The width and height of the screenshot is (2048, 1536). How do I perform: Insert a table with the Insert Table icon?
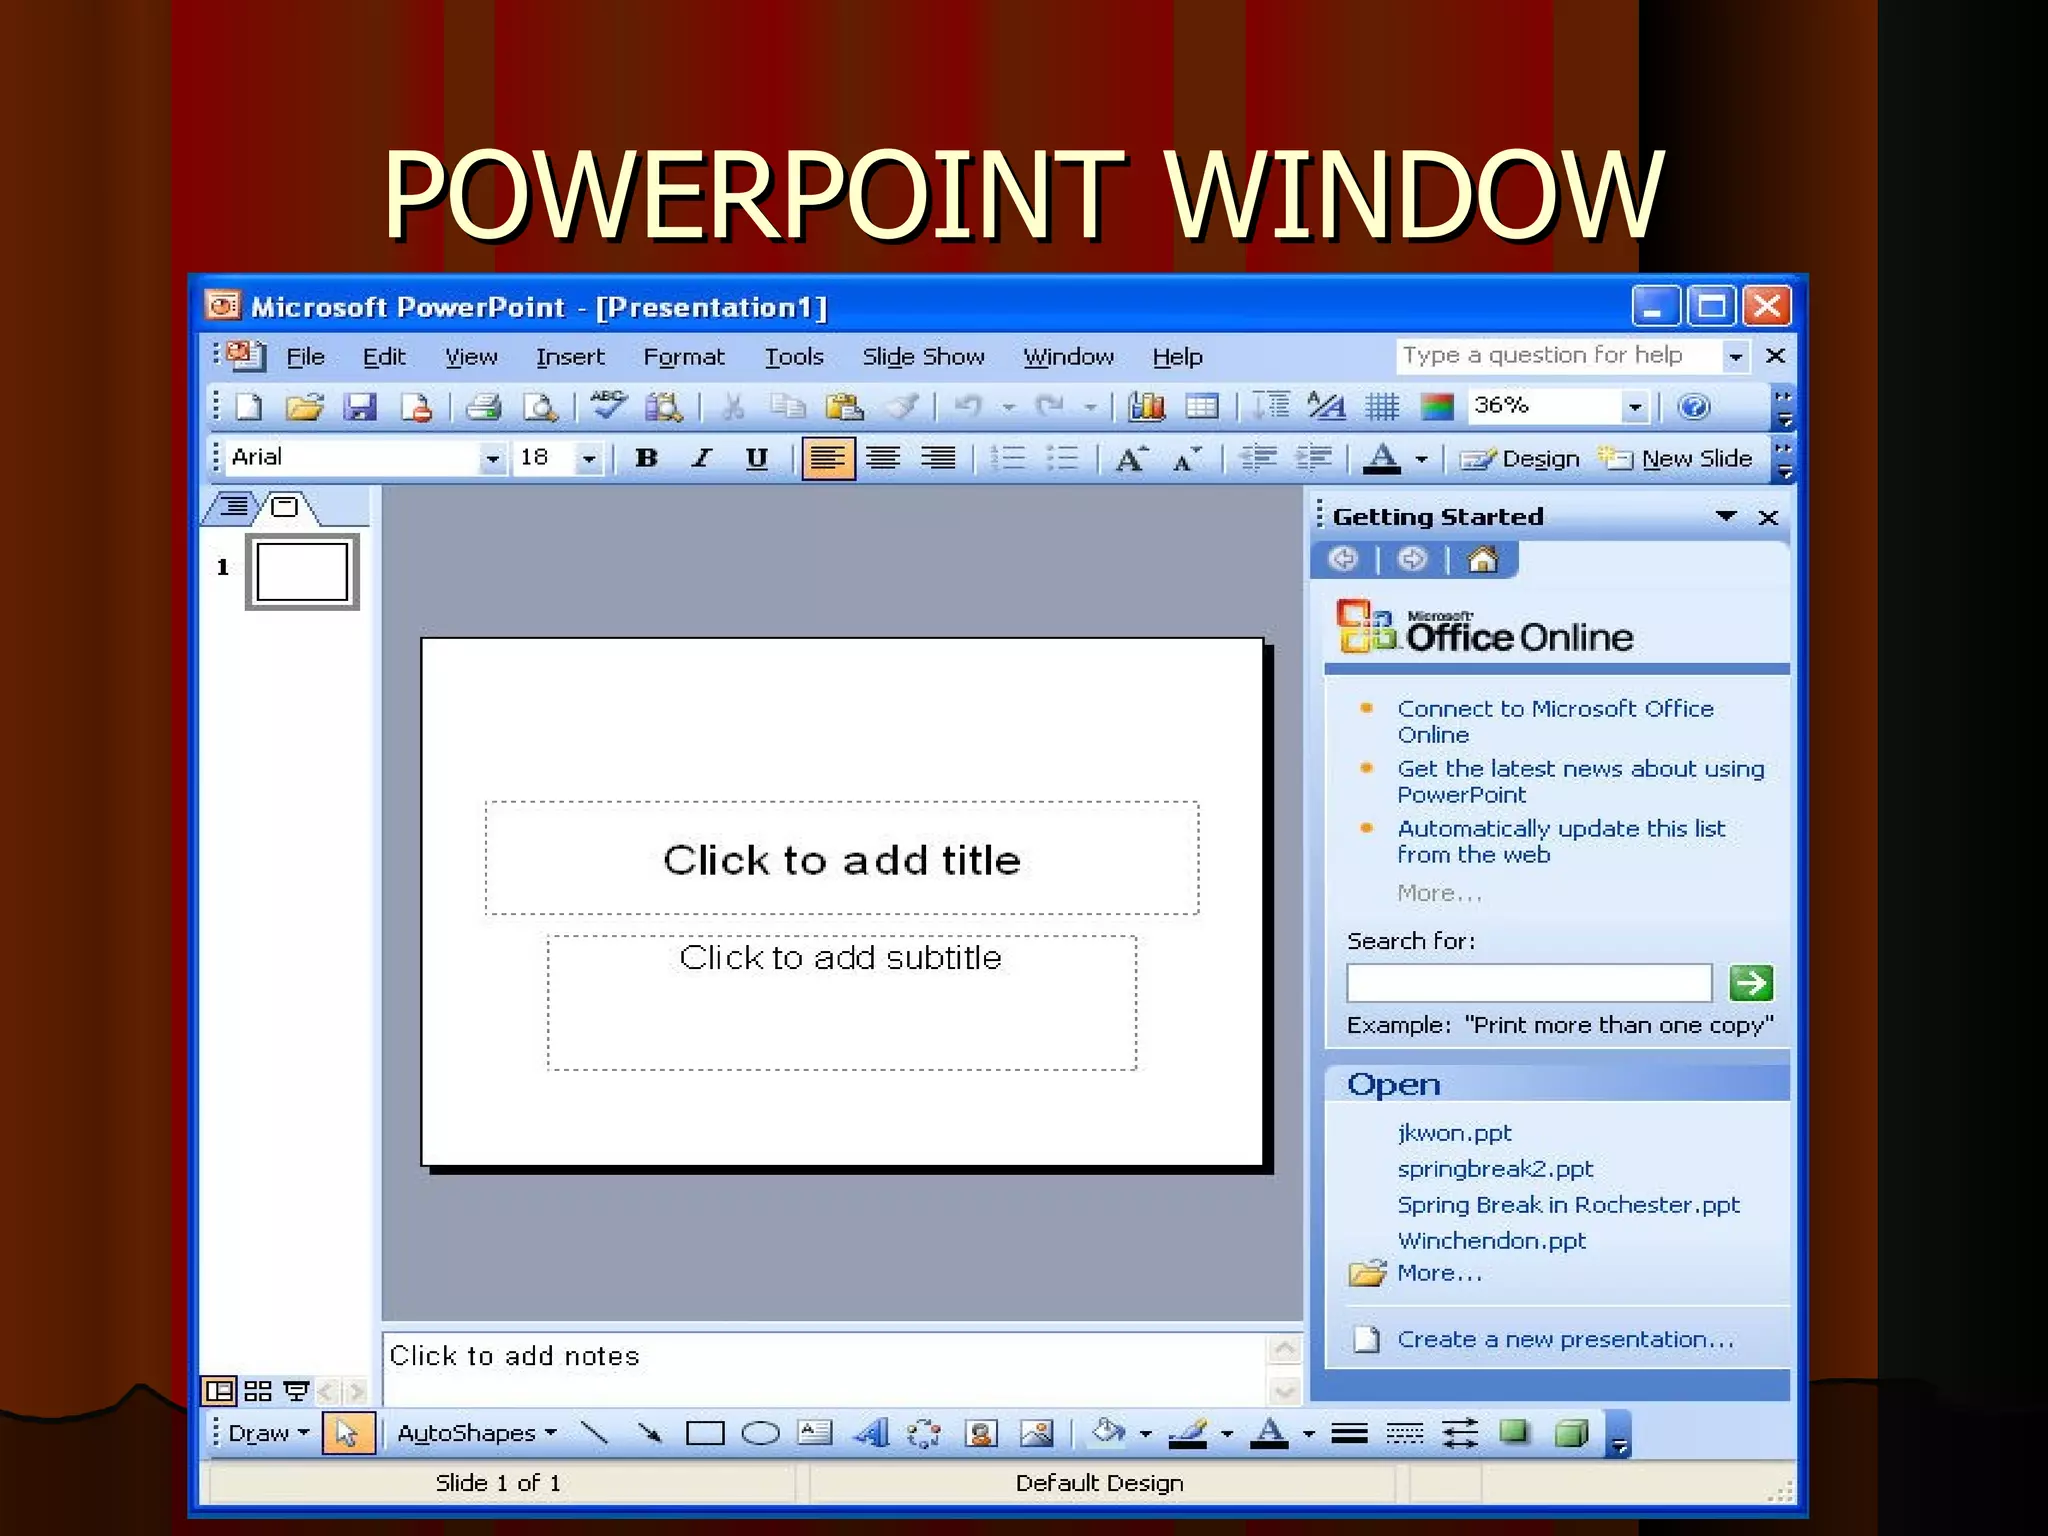point(1202,407)
